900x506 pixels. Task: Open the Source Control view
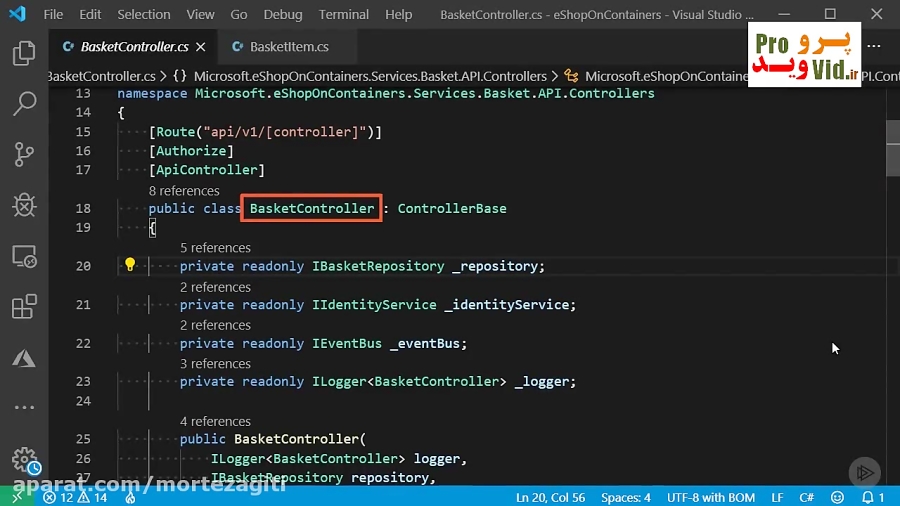(24, 154)
